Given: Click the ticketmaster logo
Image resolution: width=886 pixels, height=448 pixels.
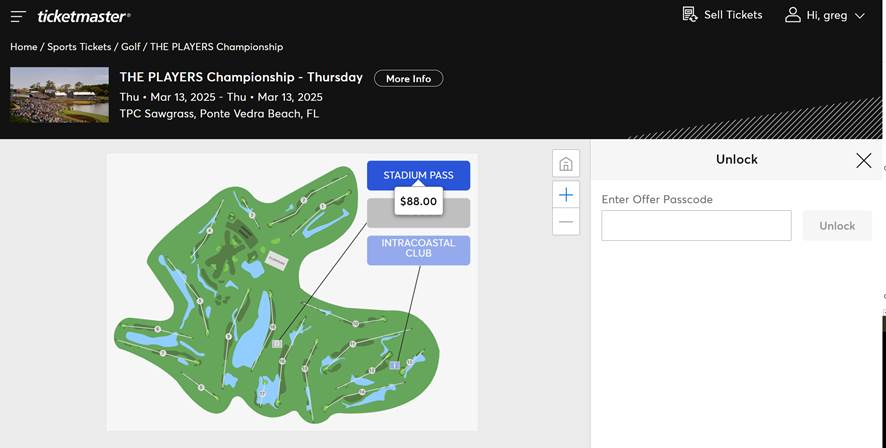Looking at the screenshot, I should (84, 16).
